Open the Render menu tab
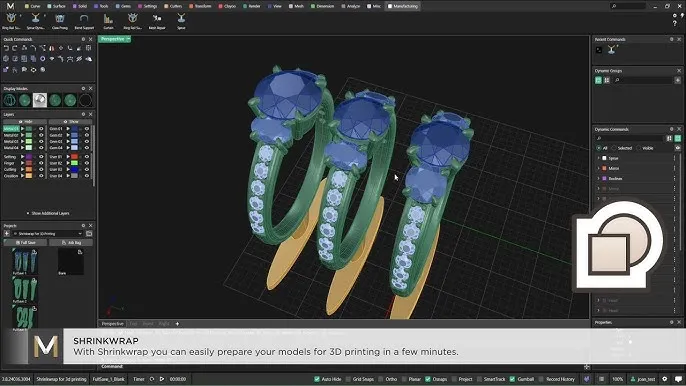Screen dimensions: 686x386 [252, 6]
